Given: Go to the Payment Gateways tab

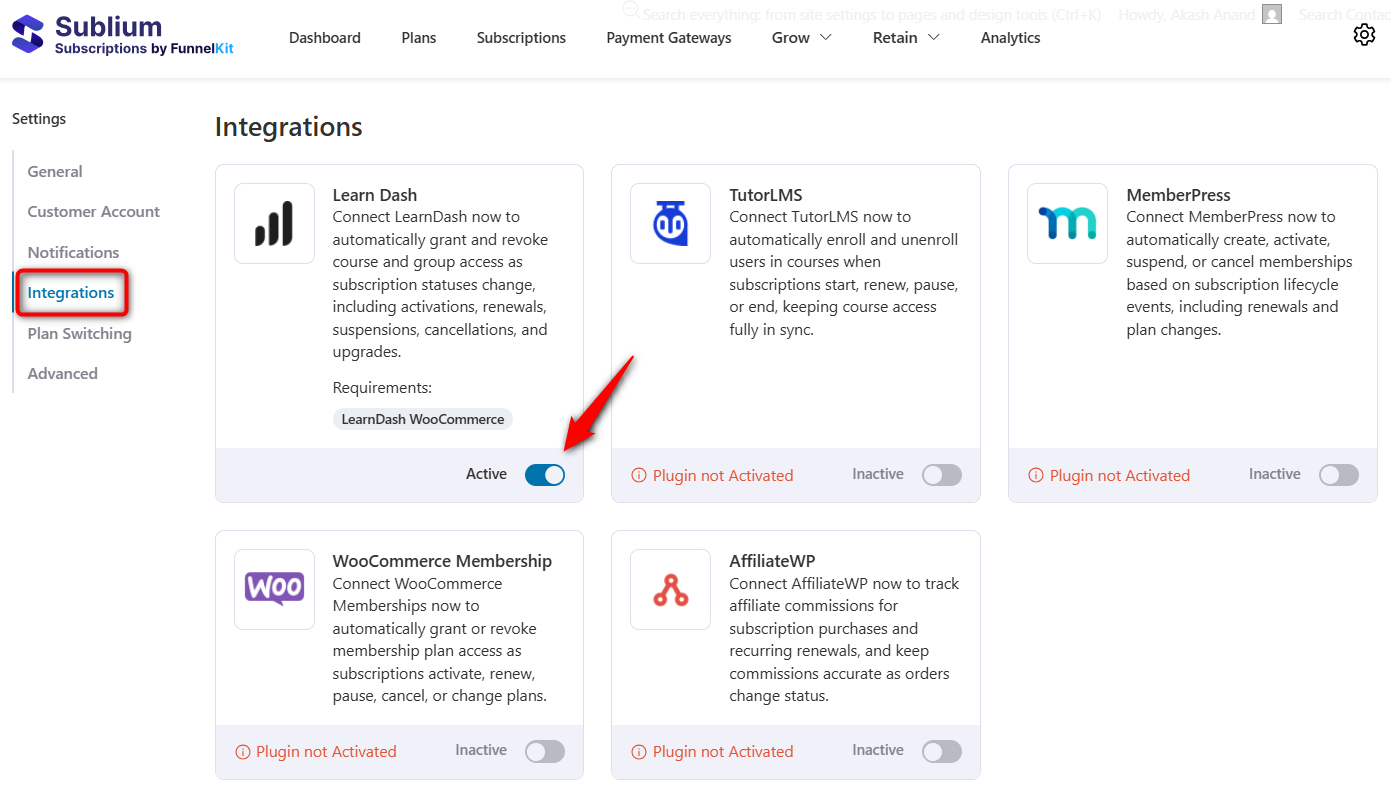Looking at the screenshot, I should pos(668,37).
